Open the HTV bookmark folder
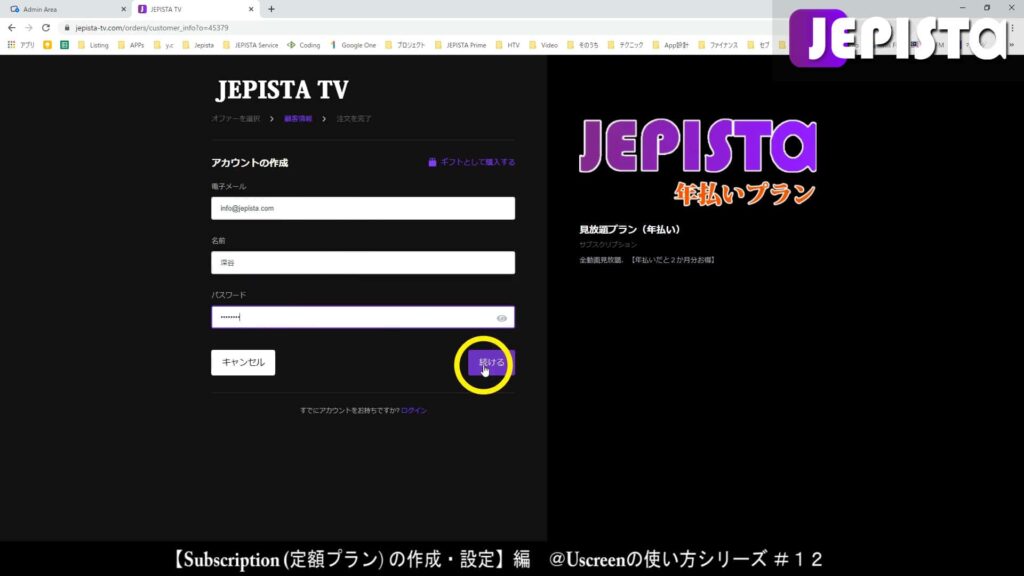This screenshot has width=1024, height=576. coord(507,45)
